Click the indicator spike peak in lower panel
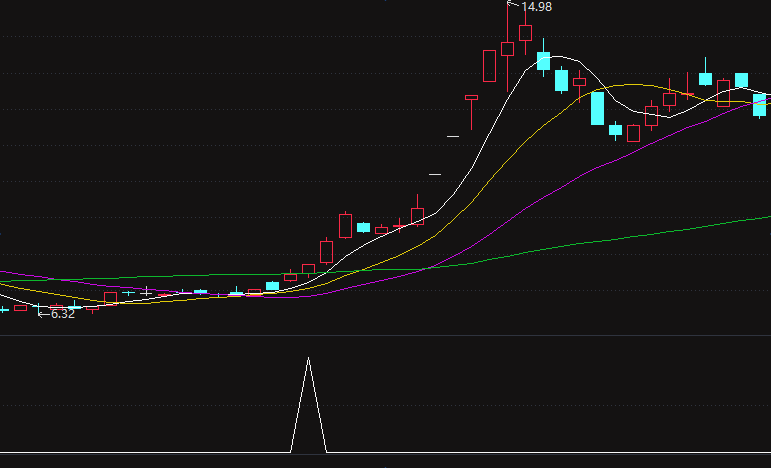 click(x=308, y=358)
